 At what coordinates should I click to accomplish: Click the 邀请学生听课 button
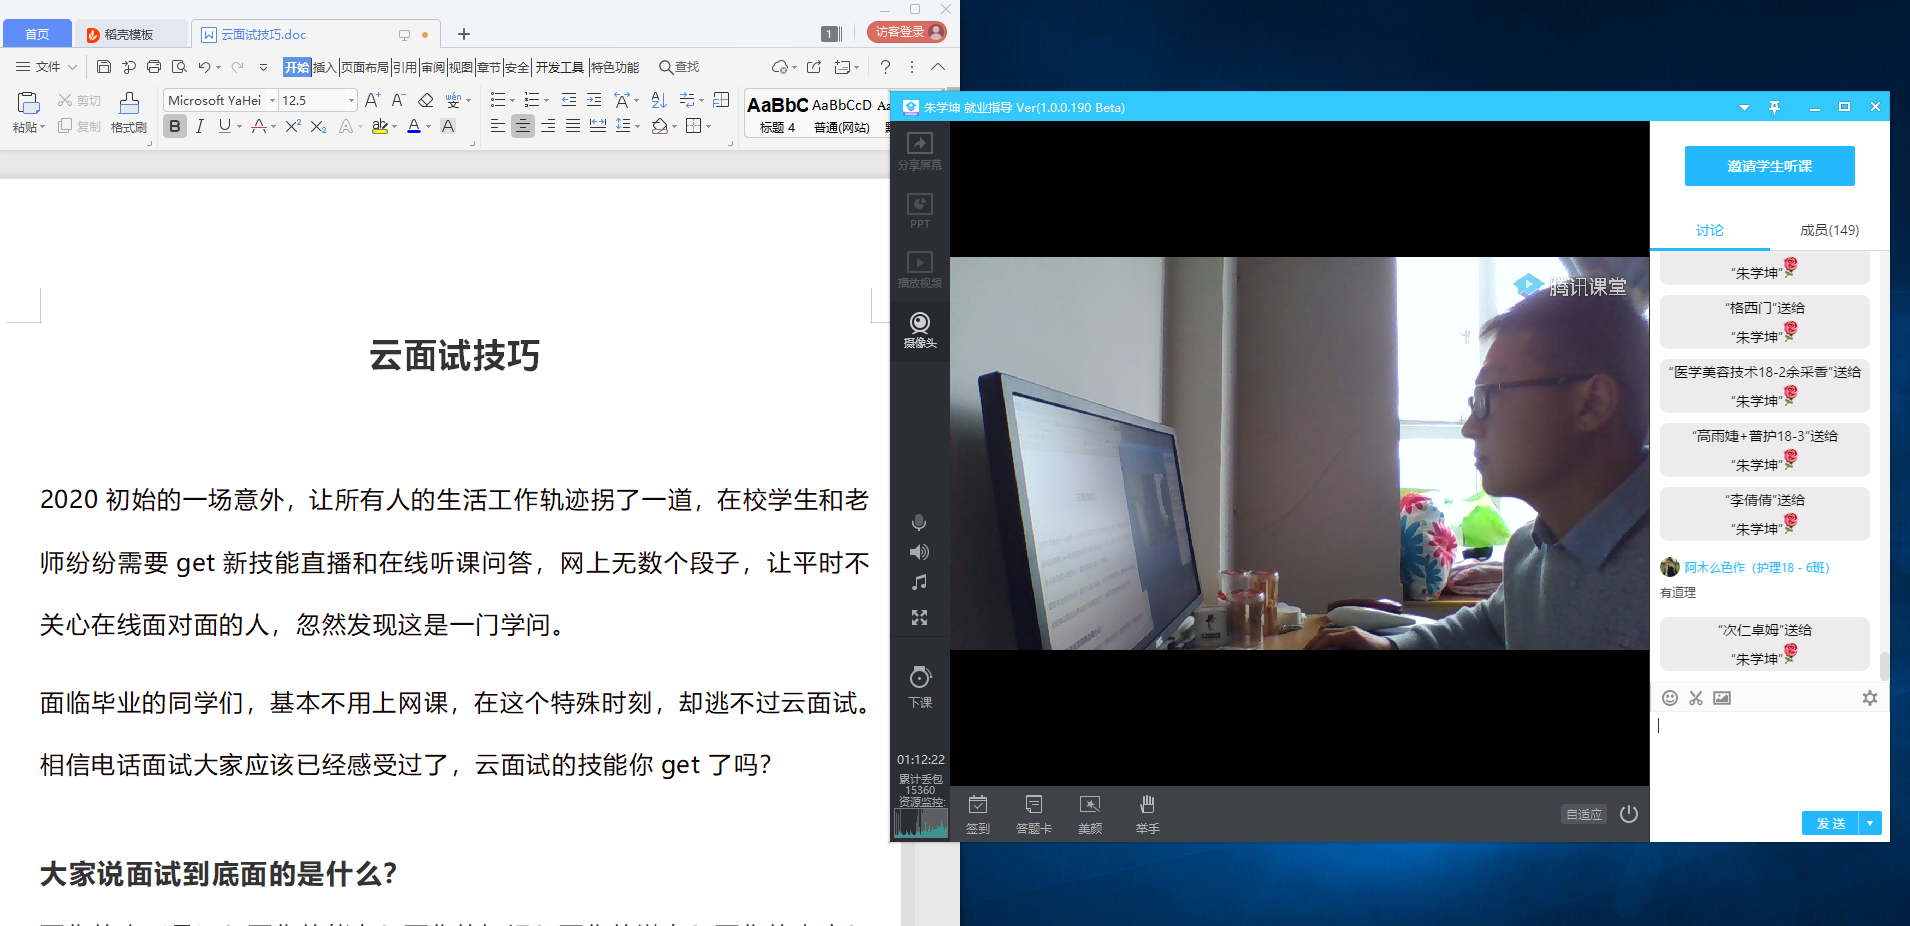click(1769, 166)
